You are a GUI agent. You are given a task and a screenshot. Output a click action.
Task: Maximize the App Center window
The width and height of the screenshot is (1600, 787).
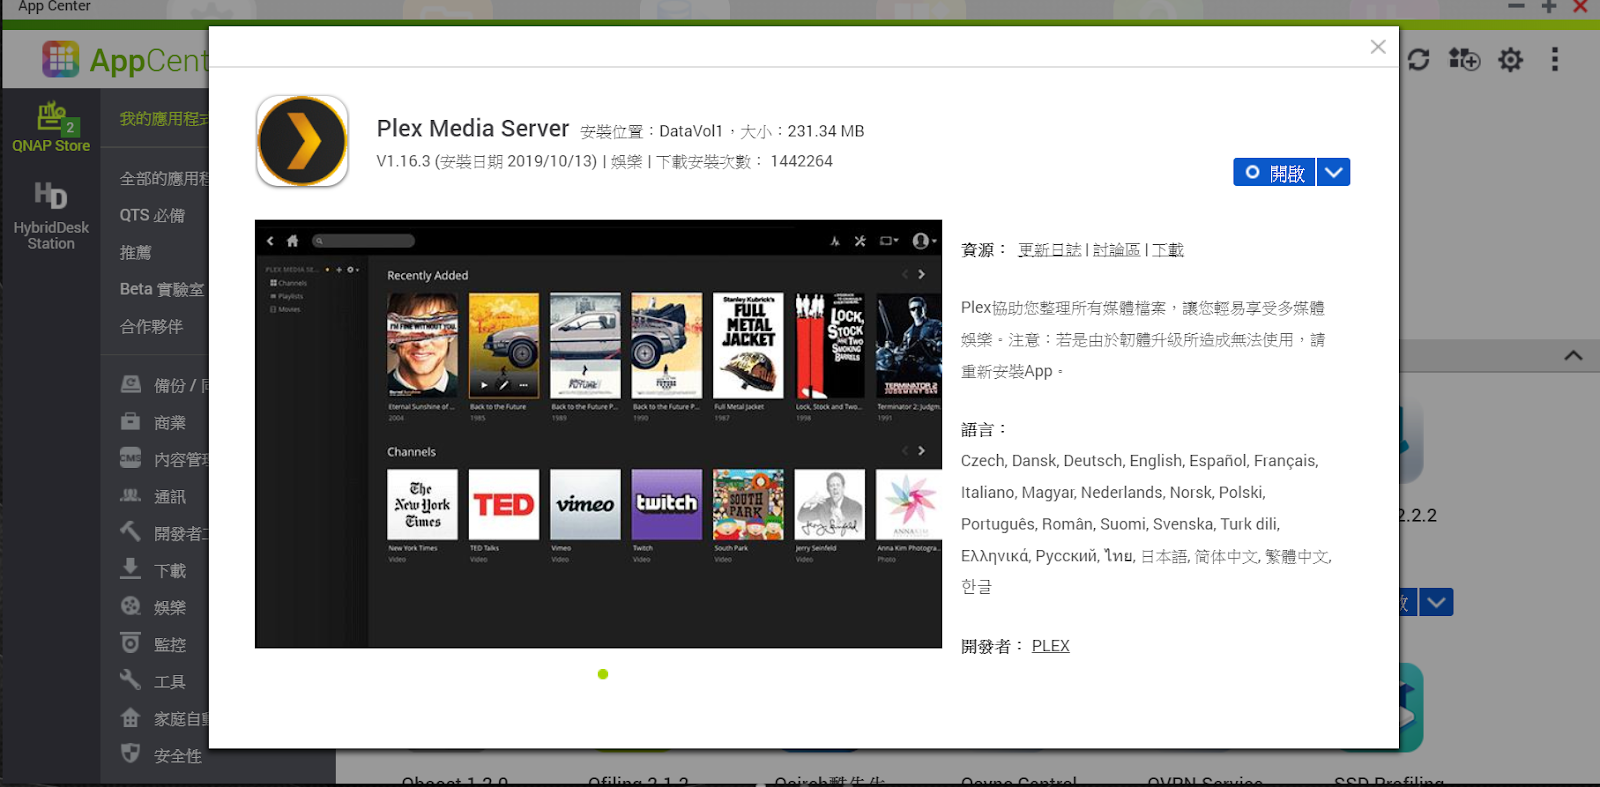pos(1549,6)
